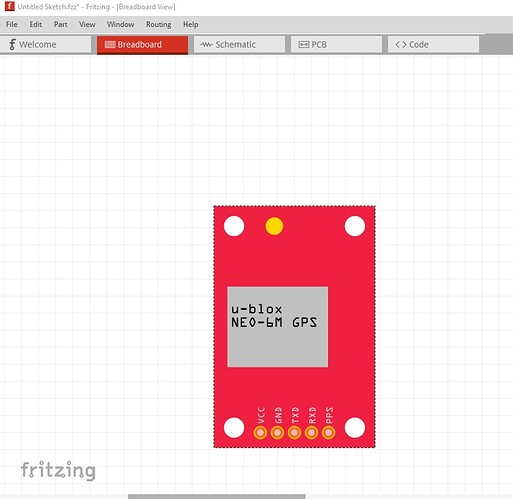The height and width of the screenshot is (499, 513).
Task: Switch to the Welcome tab
Action: [x=45, y=44]
